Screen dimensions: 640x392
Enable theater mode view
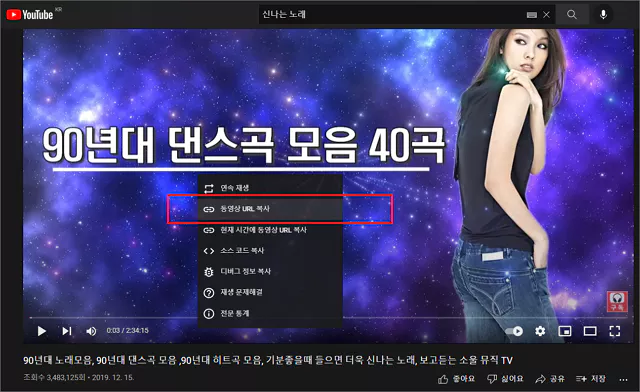click(590, 331)
